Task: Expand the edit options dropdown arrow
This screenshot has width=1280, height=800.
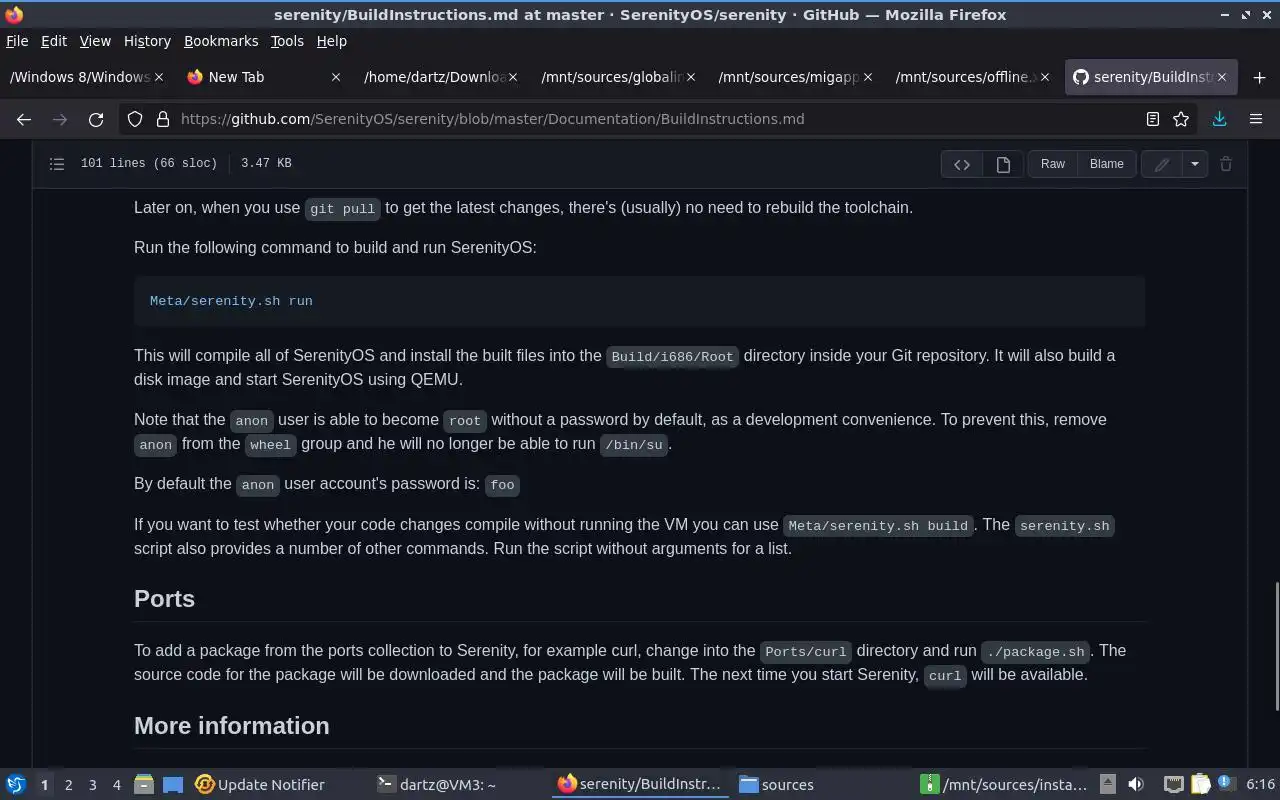Action: tap(1195, 164)
